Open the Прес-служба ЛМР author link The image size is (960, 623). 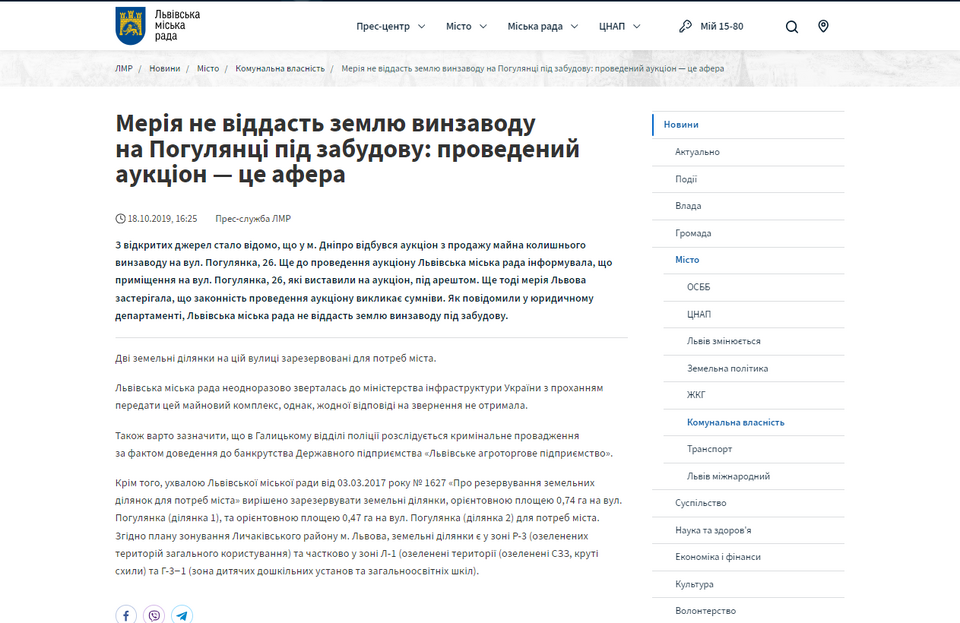coord(253,218)
